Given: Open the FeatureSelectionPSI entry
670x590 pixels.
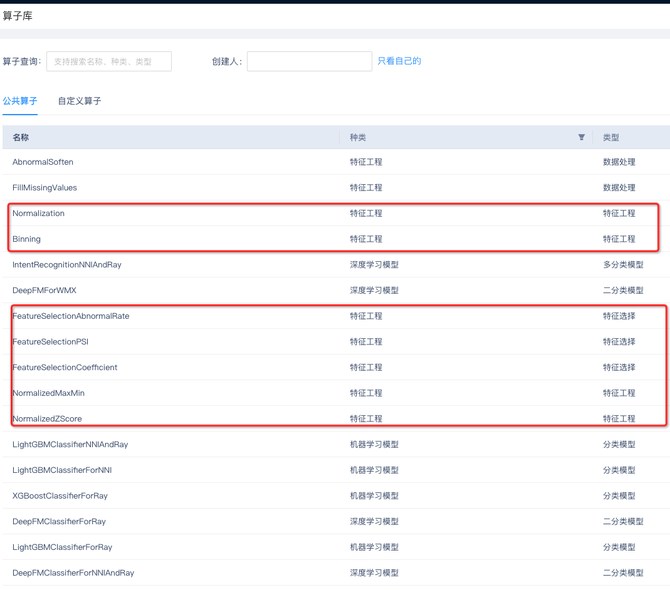Looking at the screenshot, I should pos(51,342).
